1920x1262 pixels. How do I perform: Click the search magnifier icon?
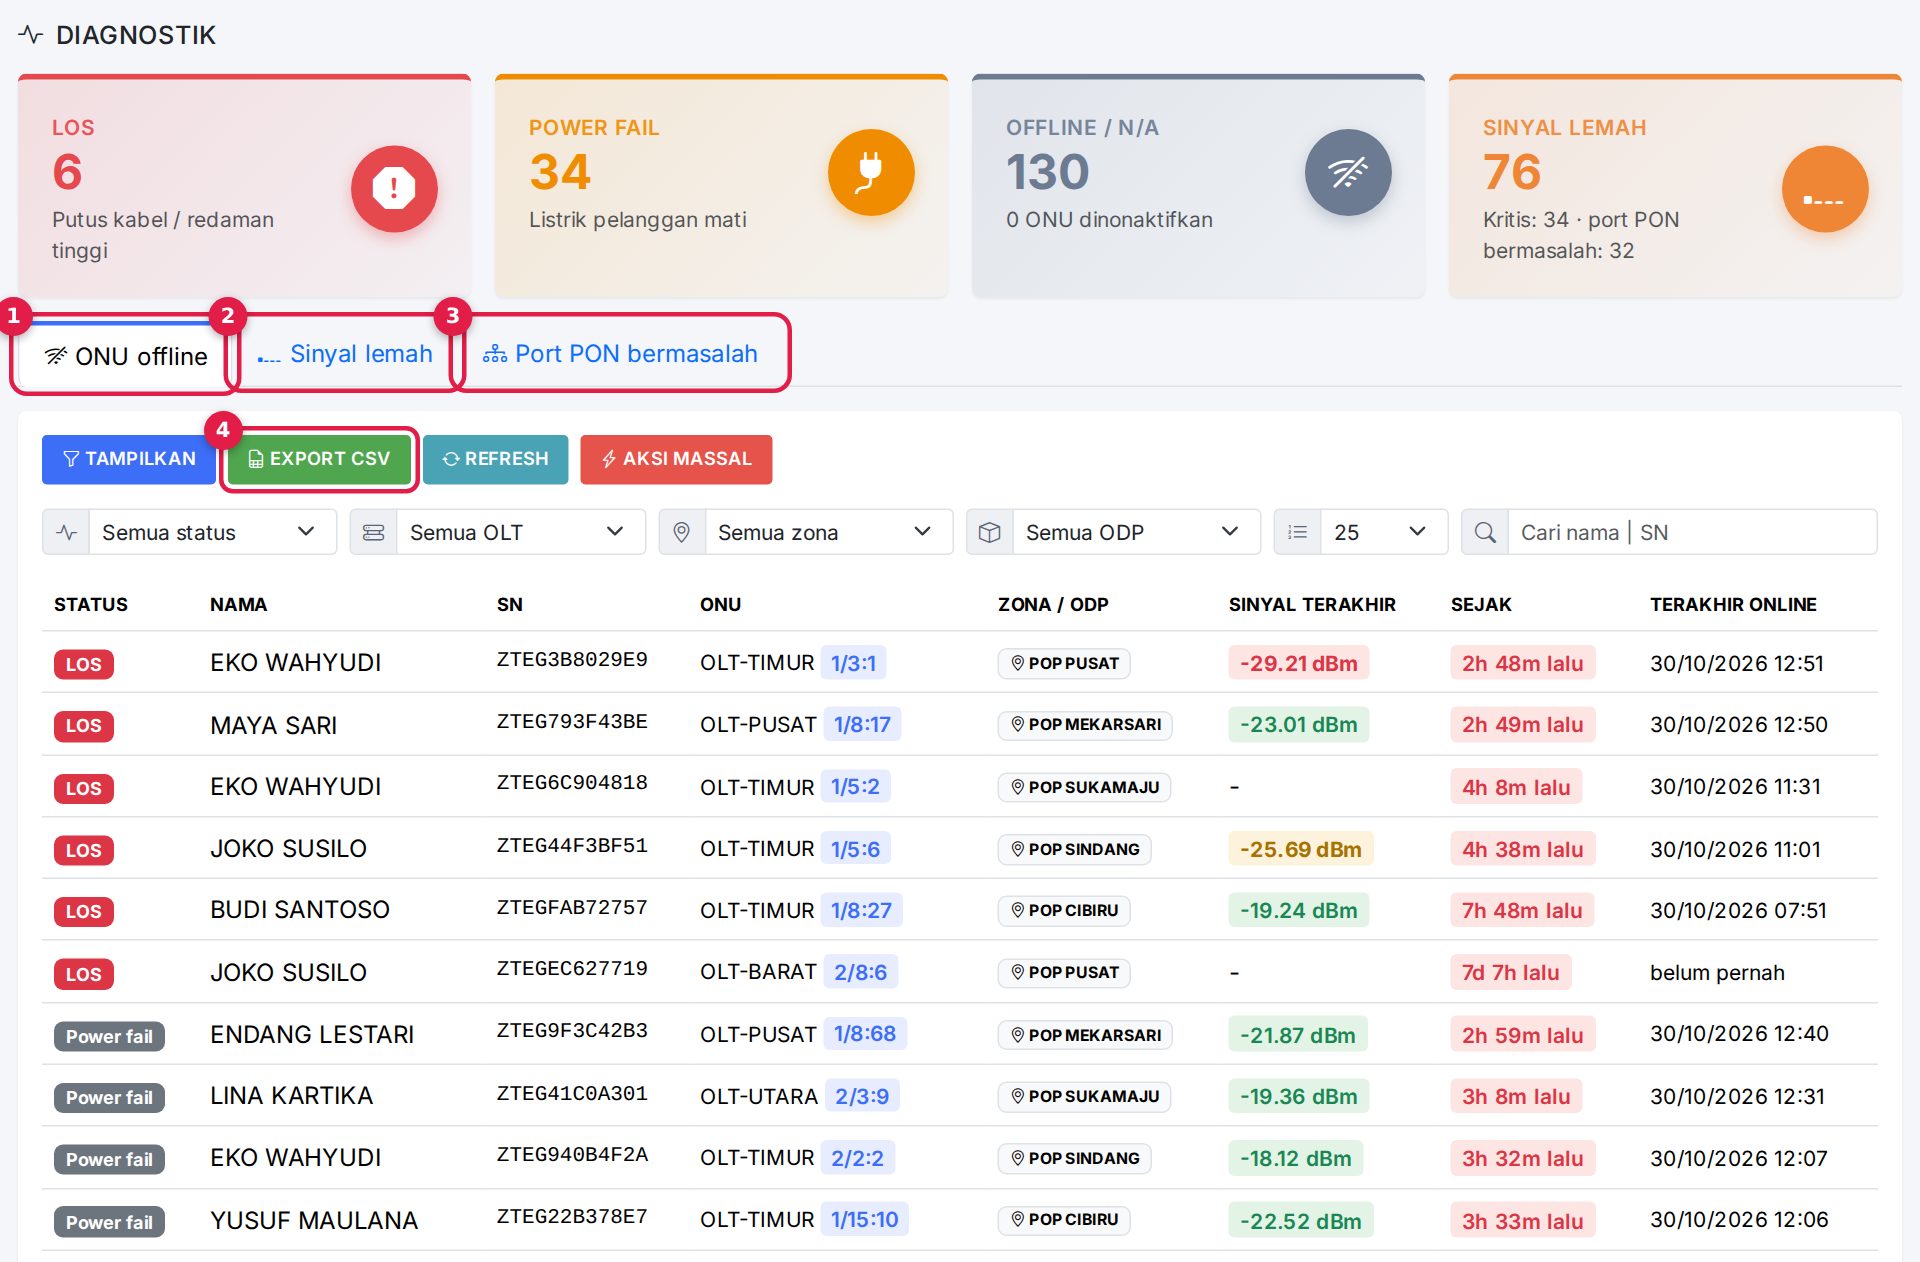pos(1485,532)
